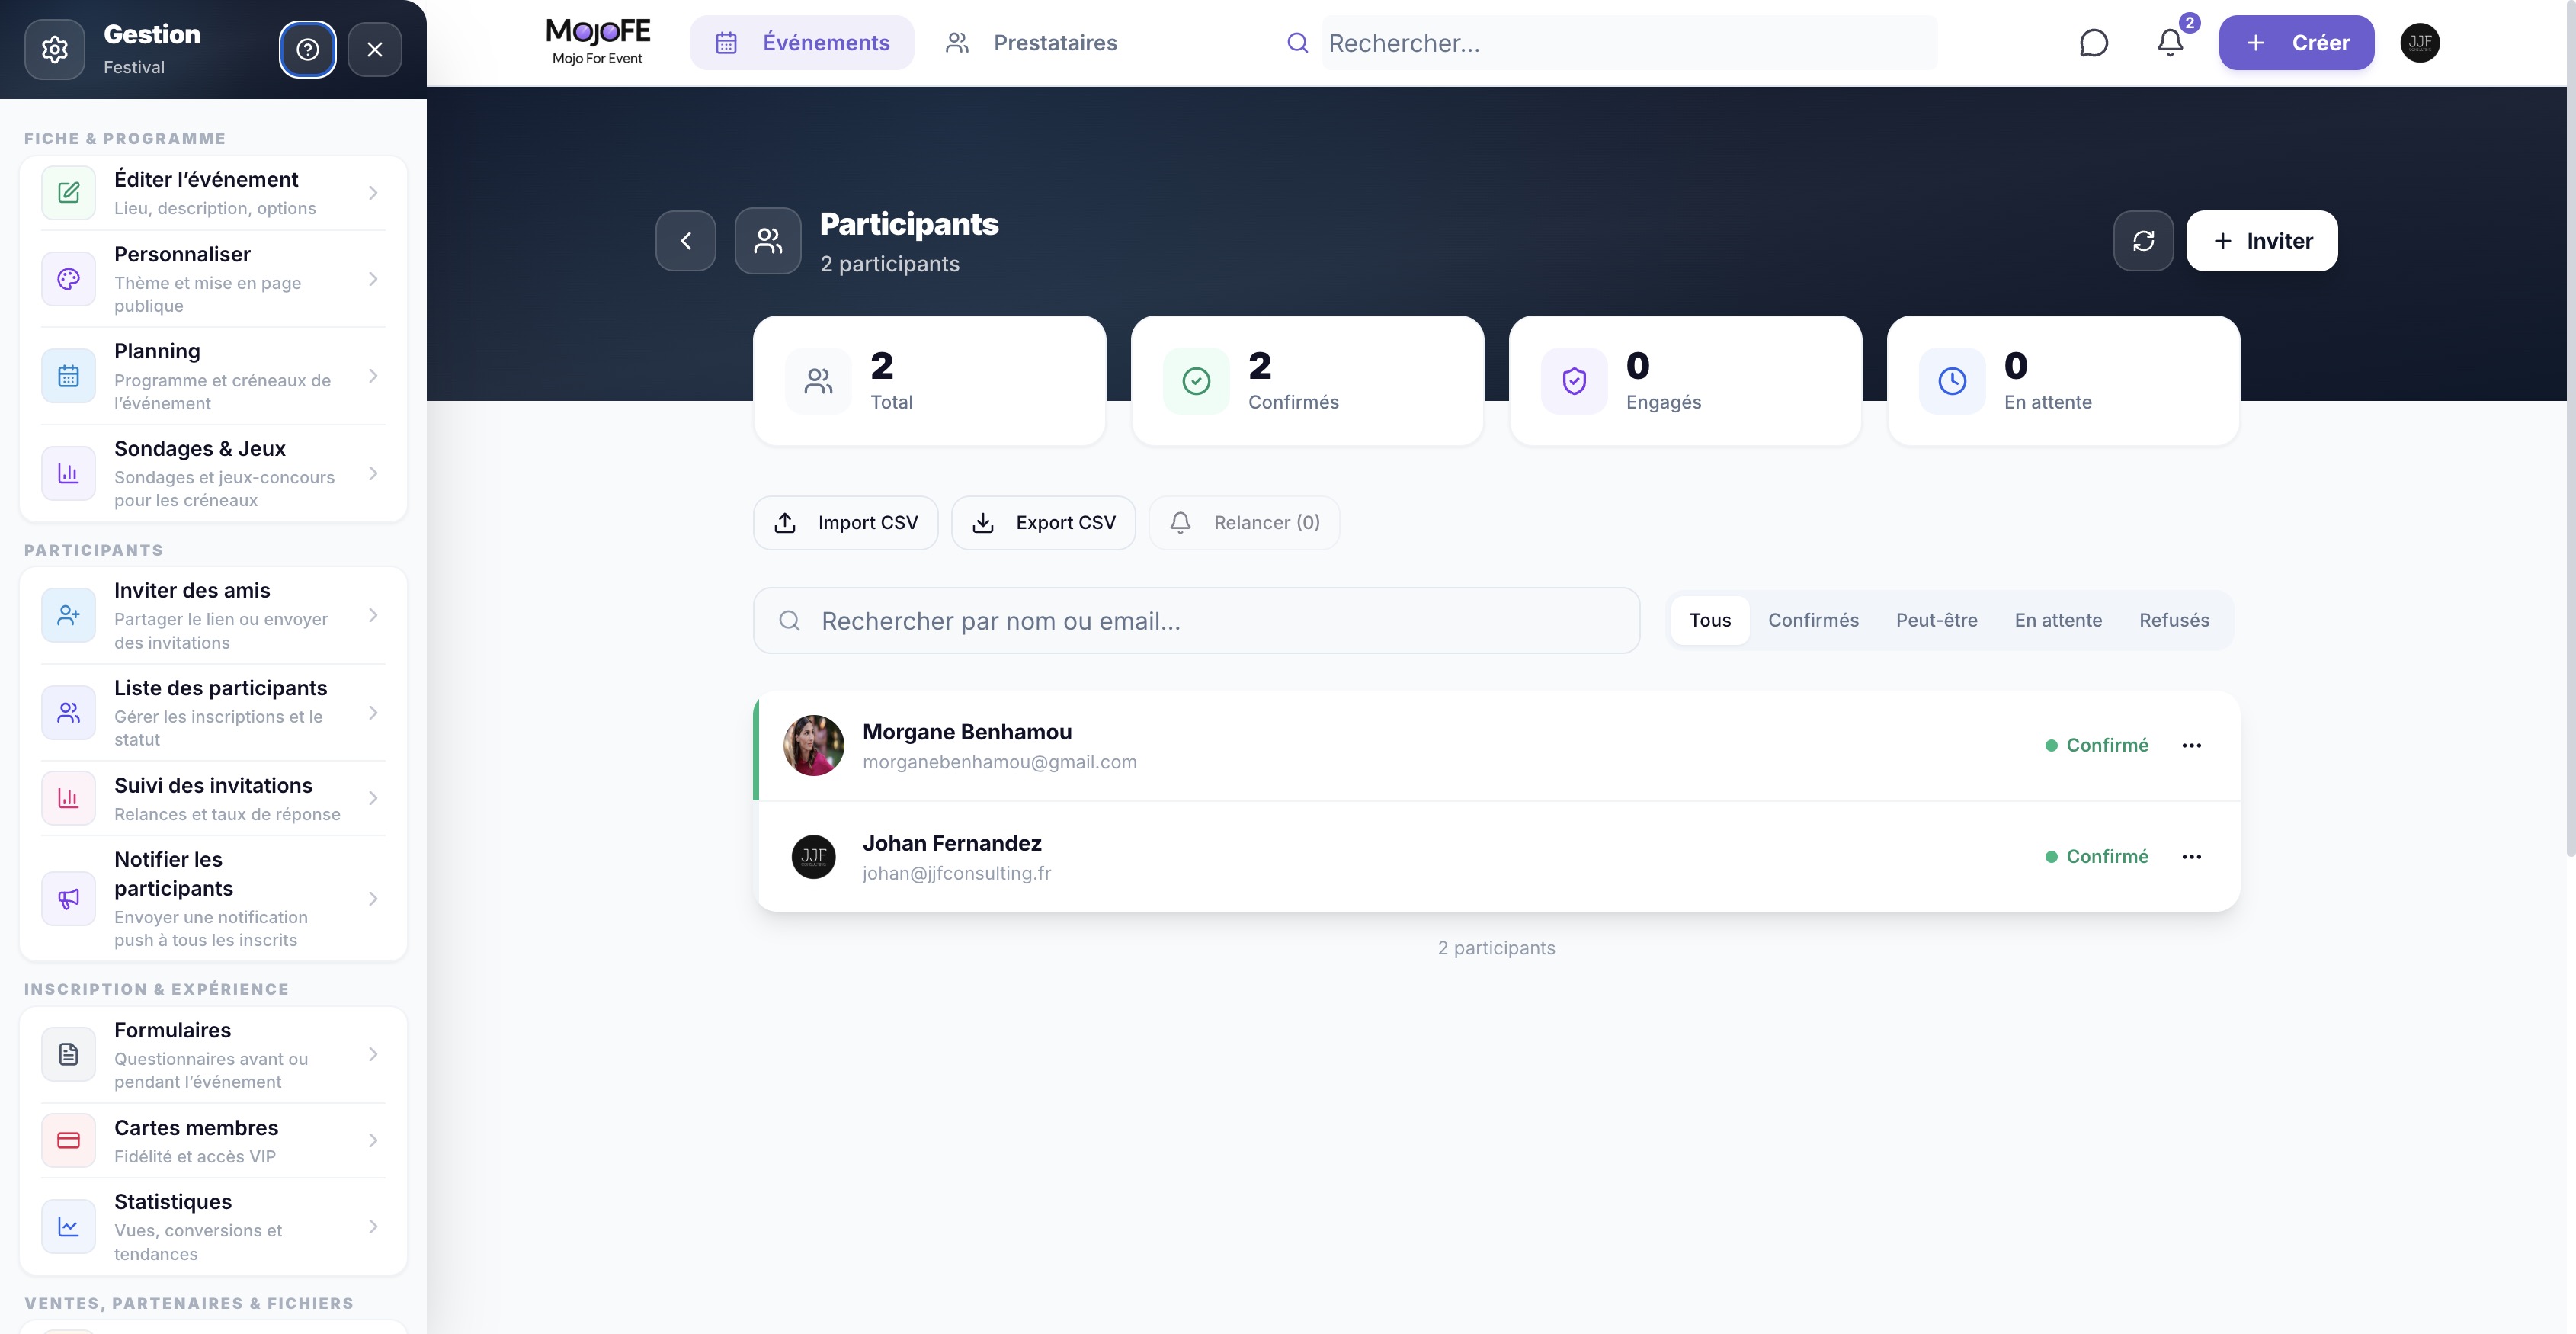This screenshot has width=2576, height=1334.
Task: Switch to the Prestataires tab
Action: [x=1031, y=43]
